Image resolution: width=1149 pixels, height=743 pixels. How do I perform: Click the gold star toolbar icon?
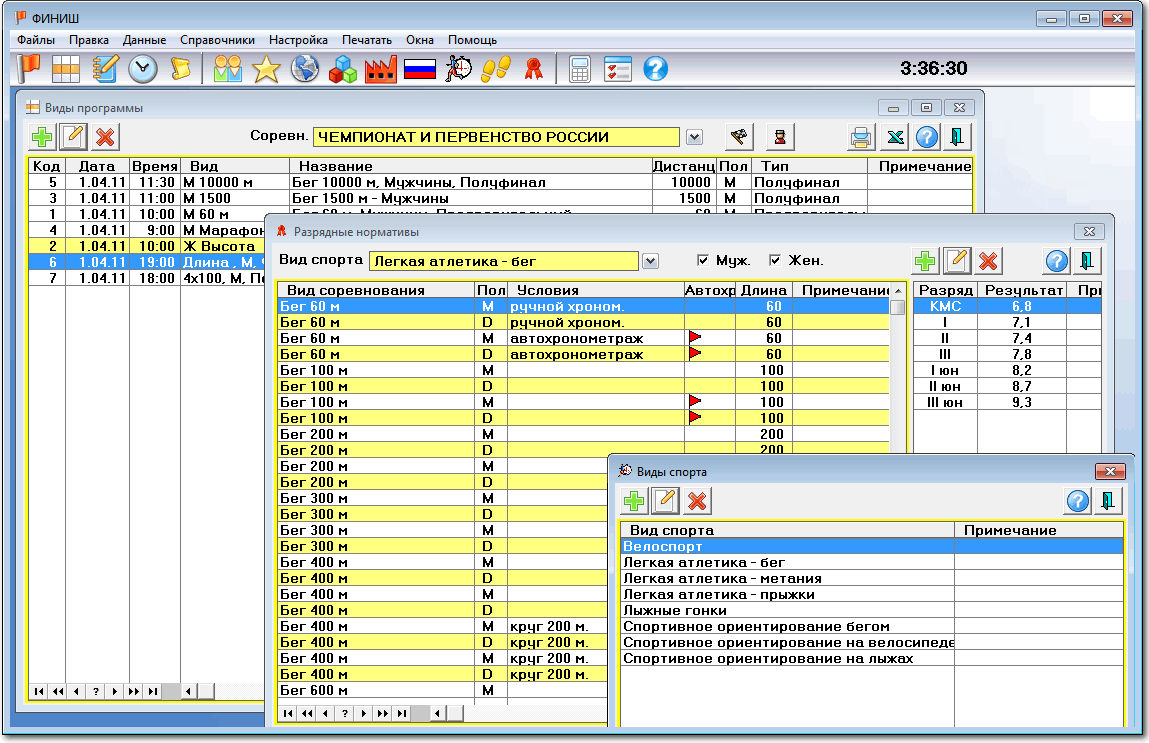[x=266, y=68]
